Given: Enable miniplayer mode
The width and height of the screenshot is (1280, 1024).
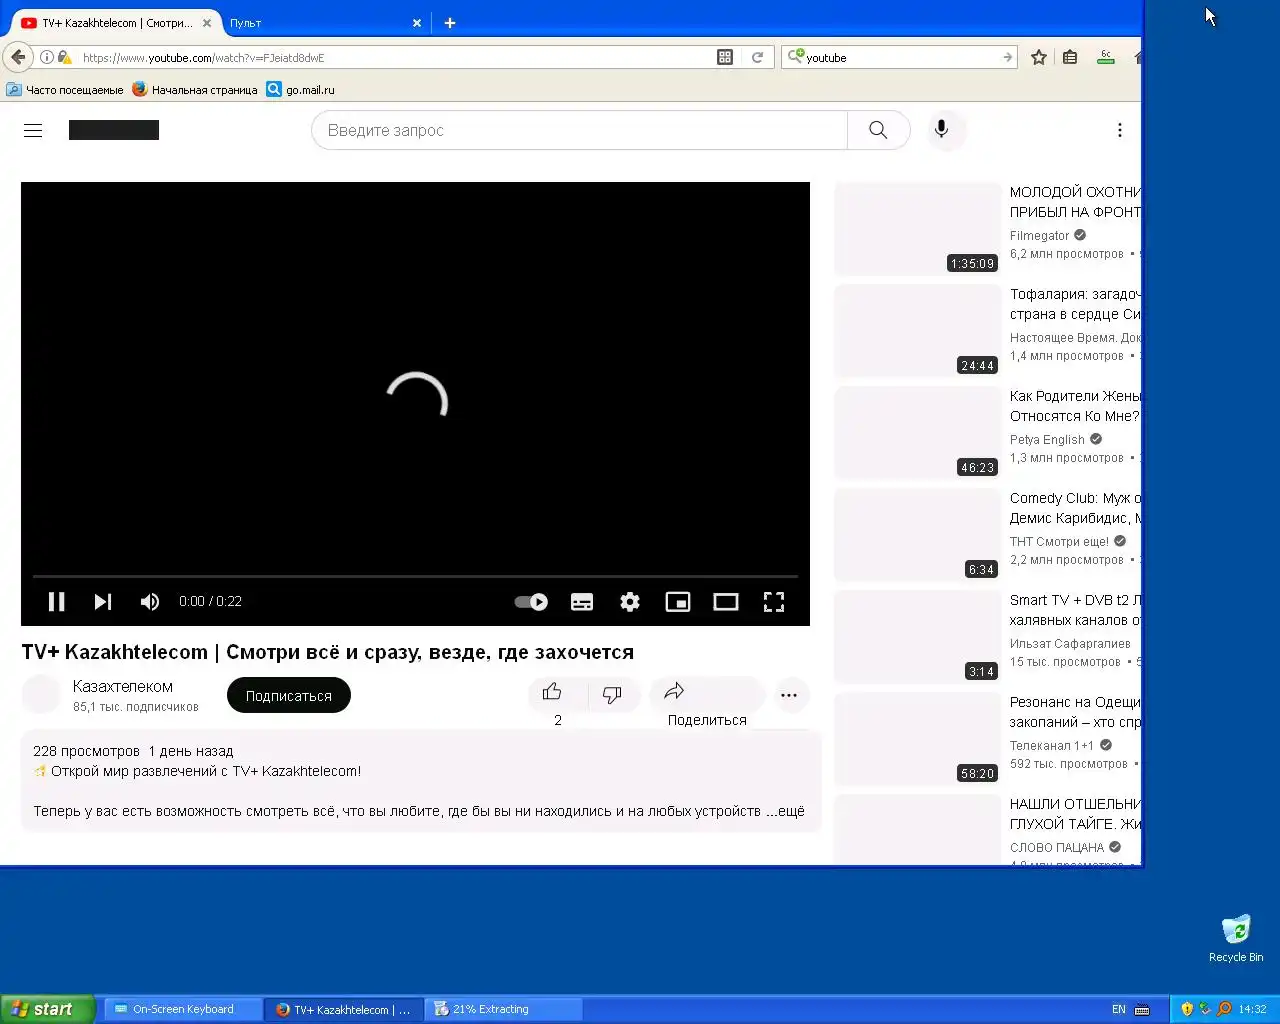Looking at the screenshot, I should (x=678, y=601).
